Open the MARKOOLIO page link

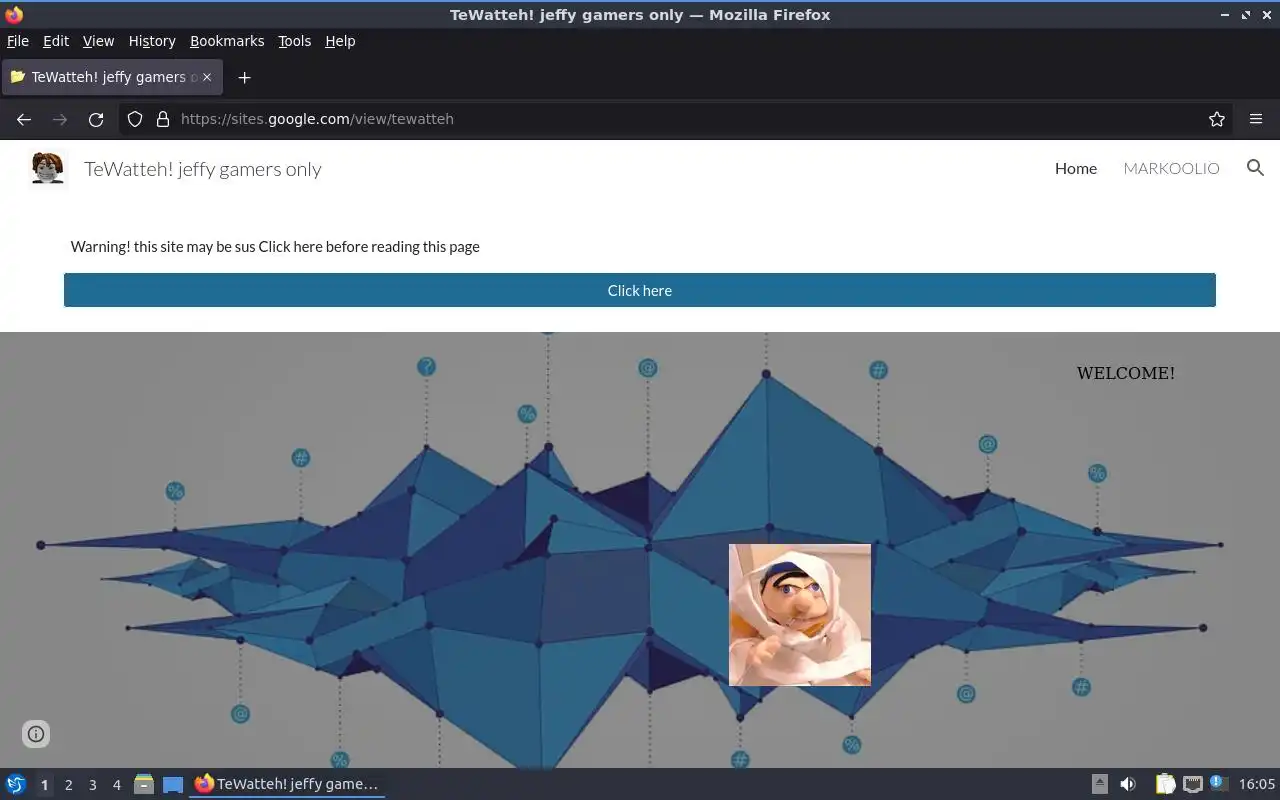click(x=1171, y=168)
